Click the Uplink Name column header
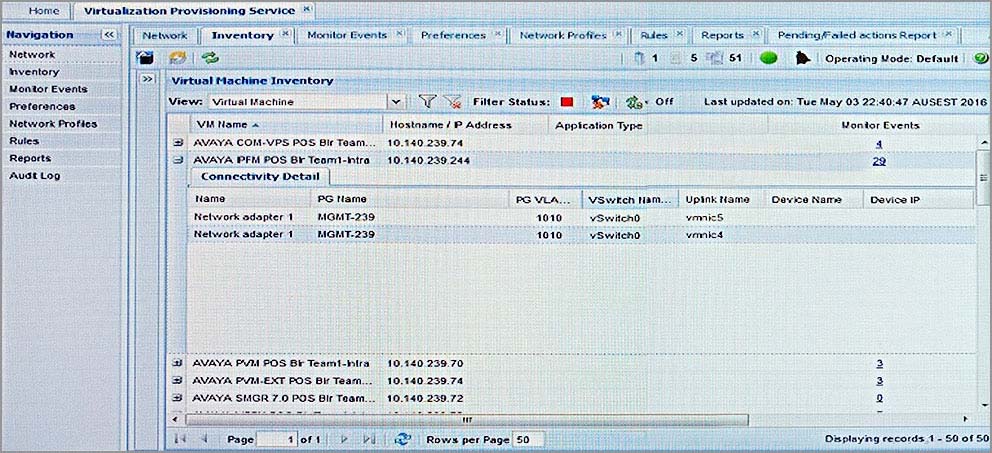 721,199
